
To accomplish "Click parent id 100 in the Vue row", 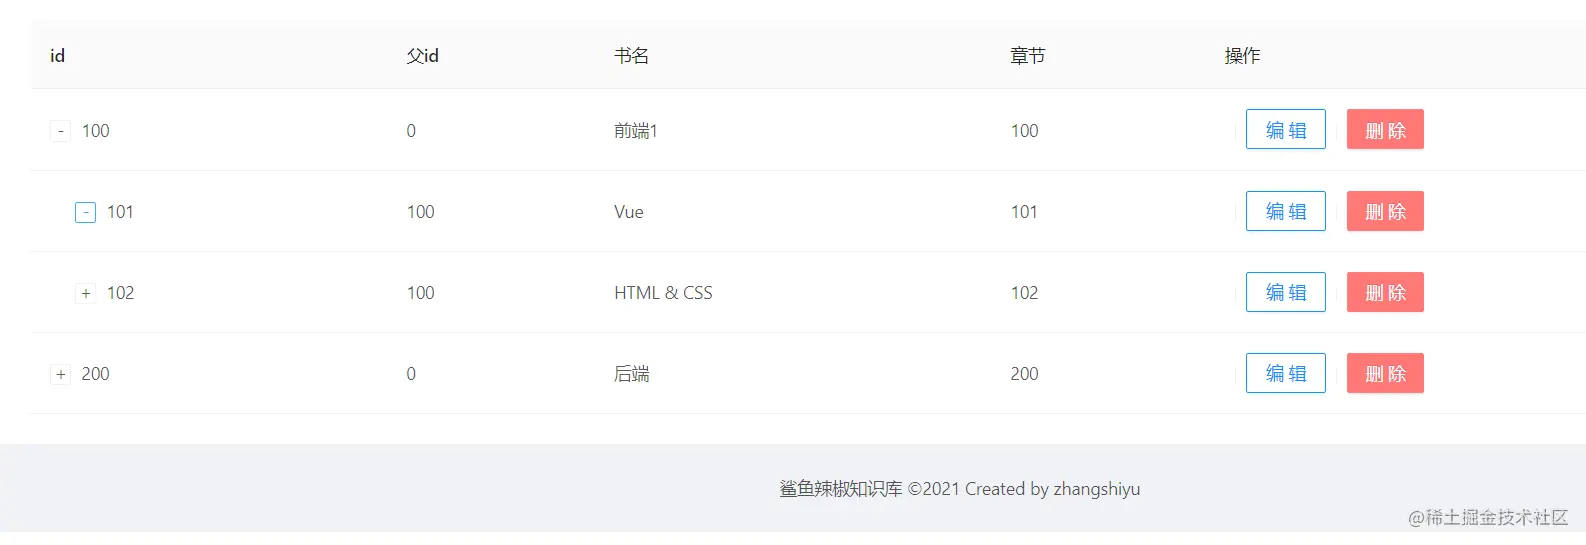I will [420, 212].
